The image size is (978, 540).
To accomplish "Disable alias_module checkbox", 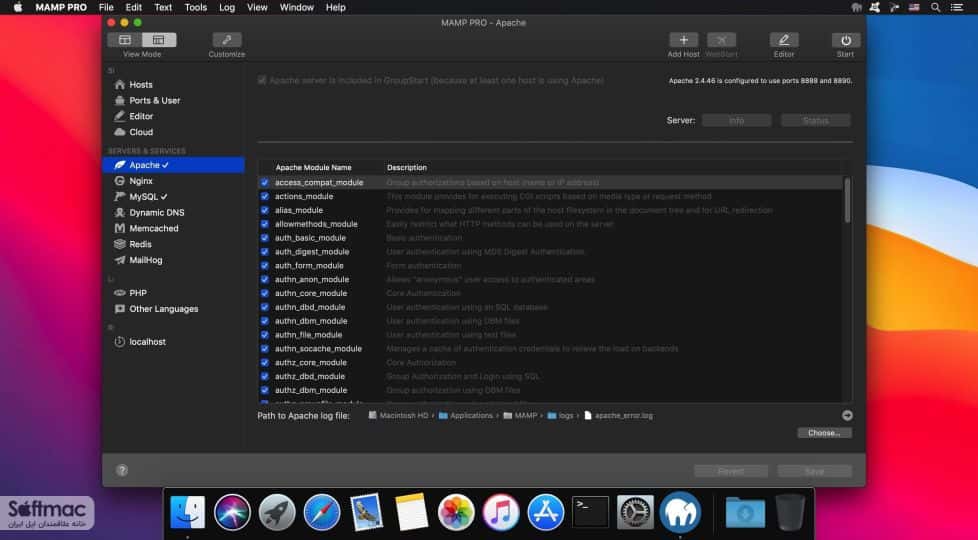I will (x=264, y=210).
